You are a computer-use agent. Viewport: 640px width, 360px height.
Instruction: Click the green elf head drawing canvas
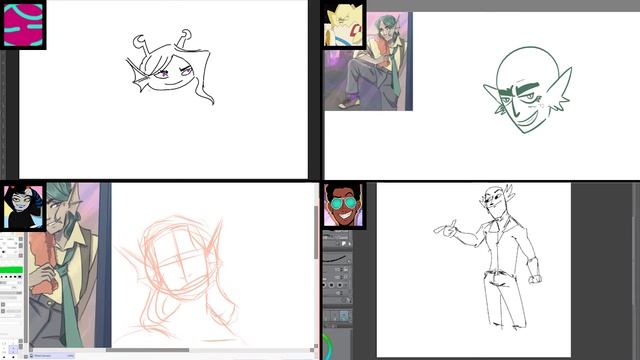[527, 96]
